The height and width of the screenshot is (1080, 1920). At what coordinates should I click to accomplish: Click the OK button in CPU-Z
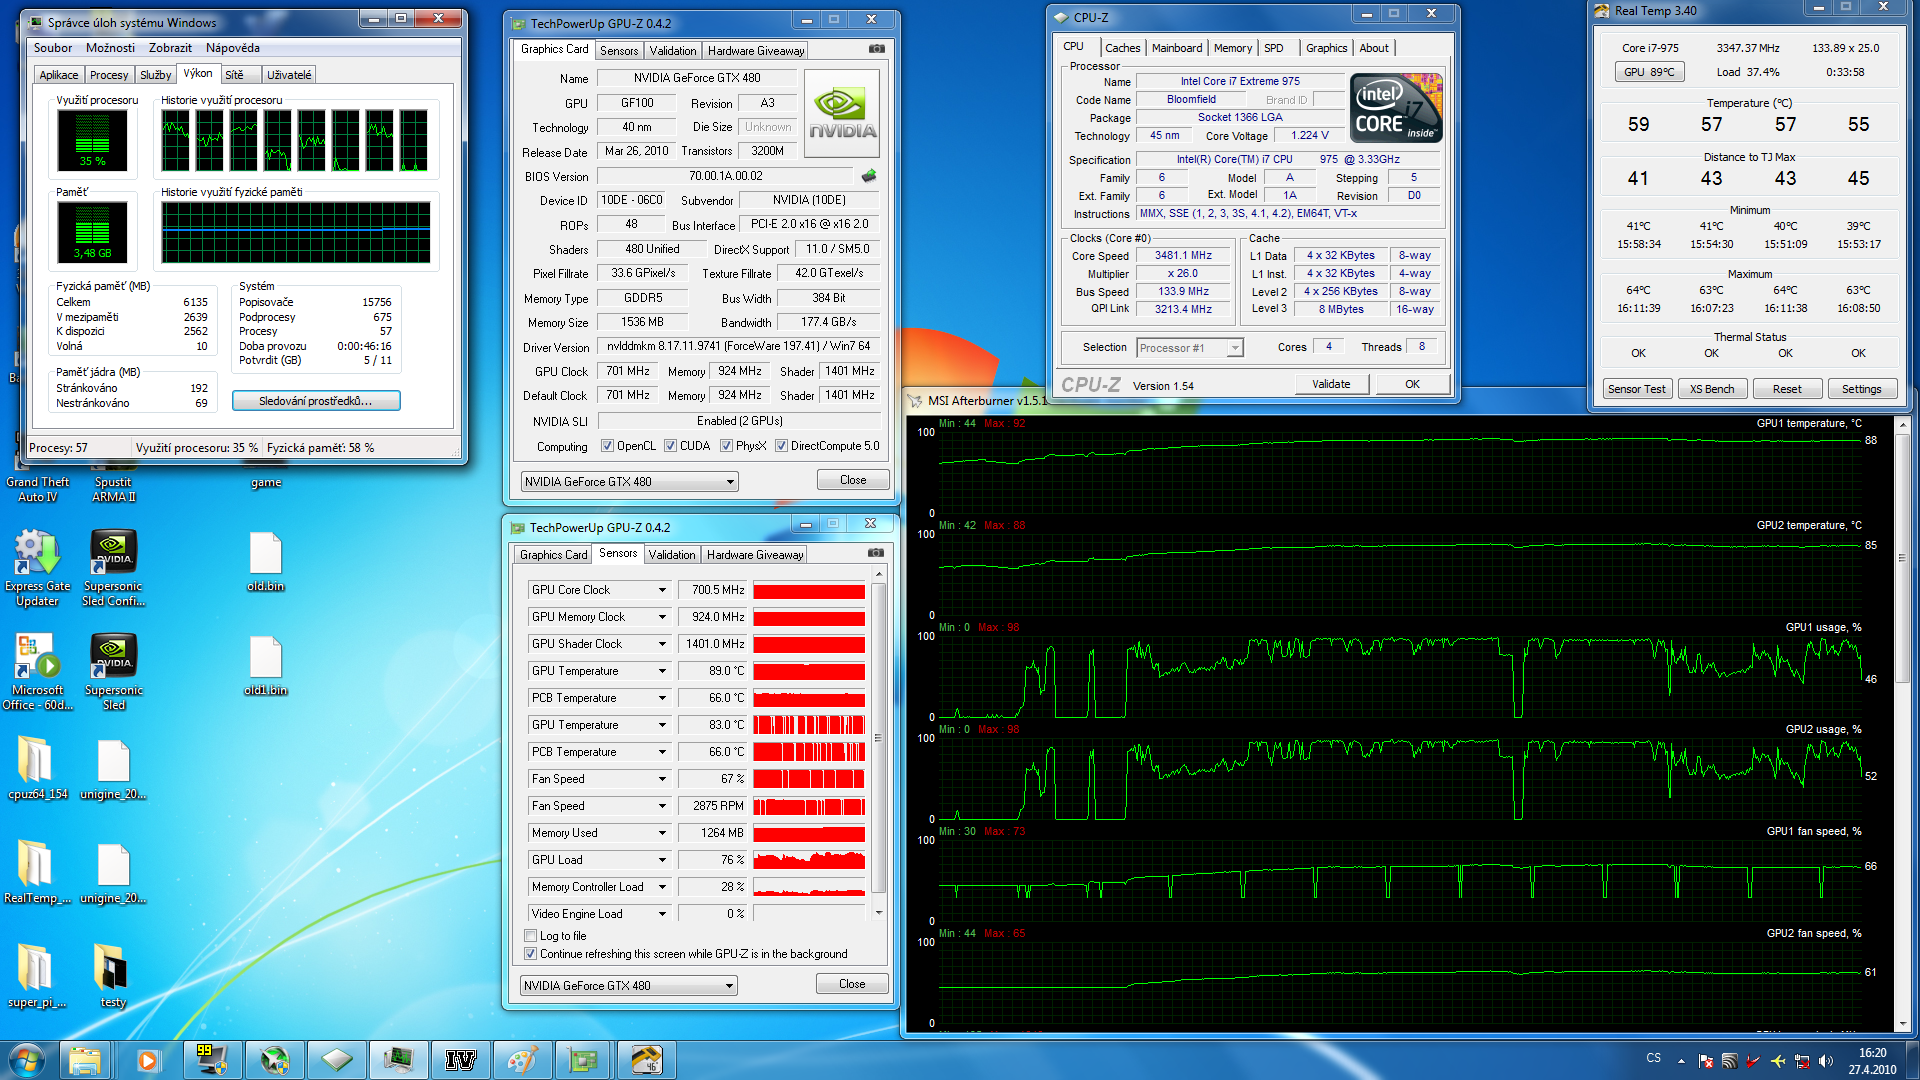1412,384
